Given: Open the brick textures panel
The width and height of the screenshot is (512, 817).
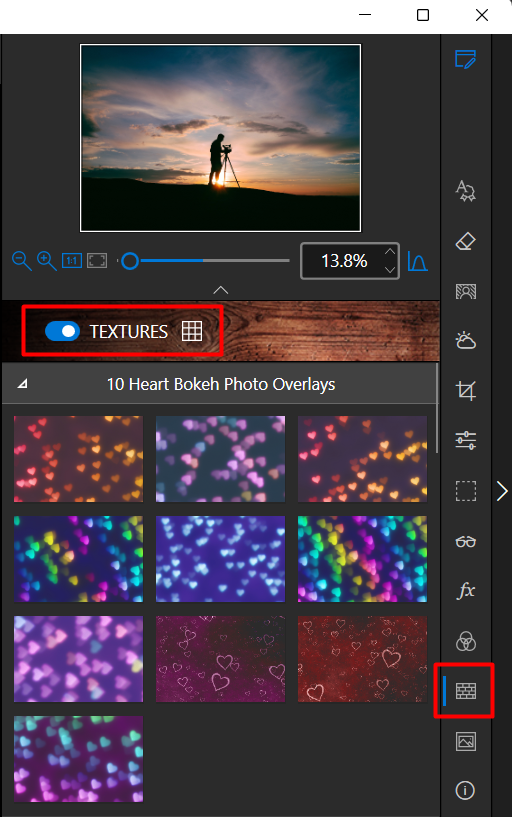Looking at the screenshot, I should click(x=466, y=691).
